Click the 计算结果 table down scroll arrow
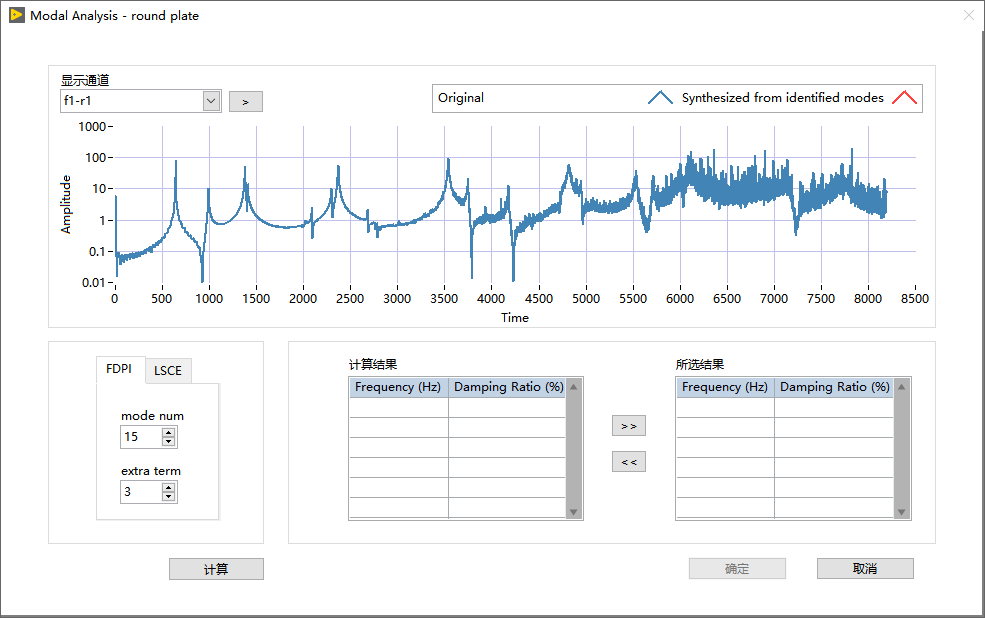Image resolution: width=985 pixels, height=618 pixels. (x=574, y=512)
